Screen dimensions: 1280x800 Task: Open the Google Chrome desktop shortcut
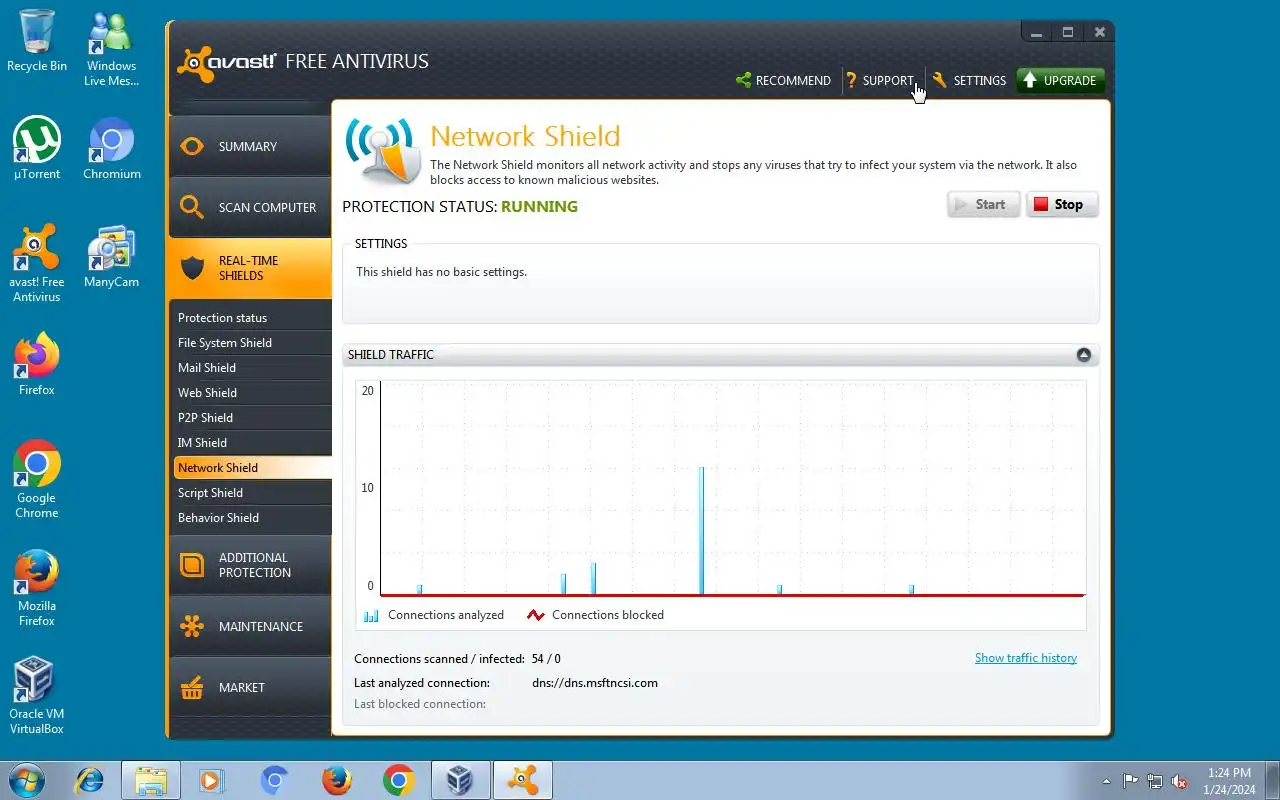pos(37,480)
